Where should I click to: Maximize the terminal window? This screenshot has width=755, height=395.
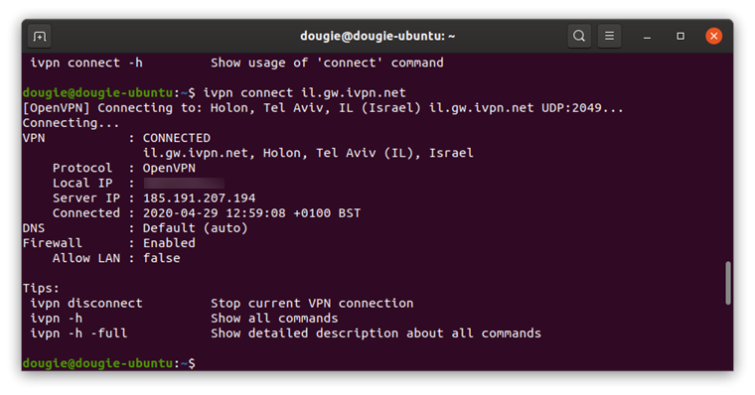680,36
